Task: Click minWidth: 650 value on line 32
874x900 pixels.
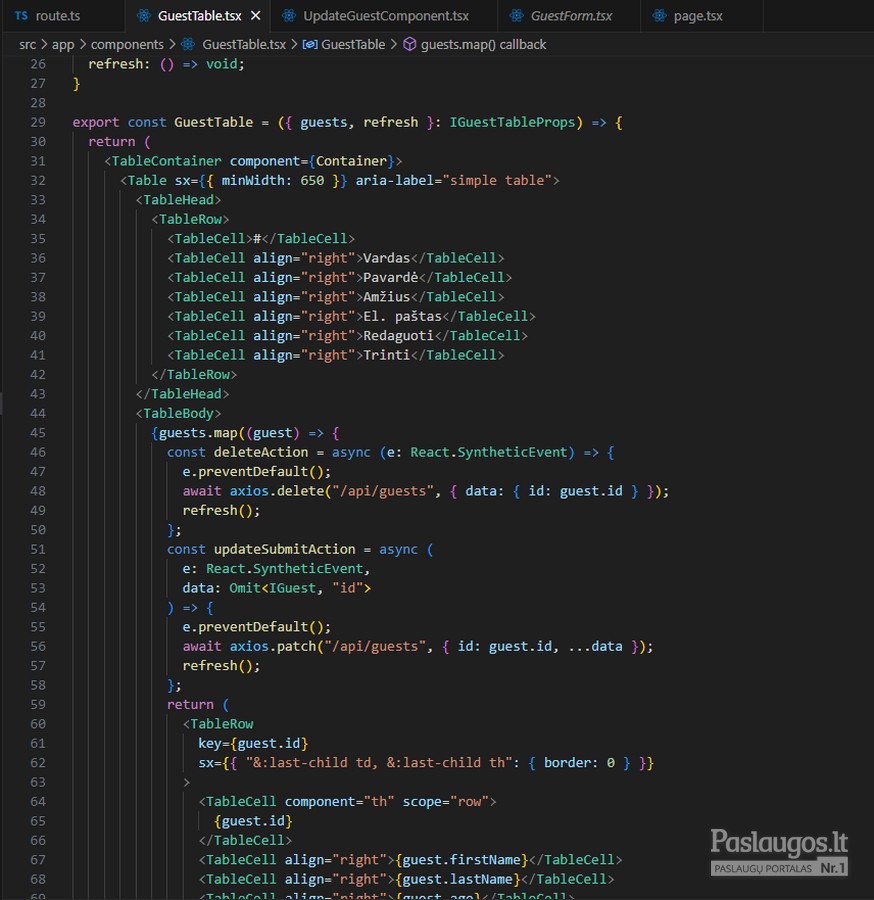Action: click(x=273, y=180)
